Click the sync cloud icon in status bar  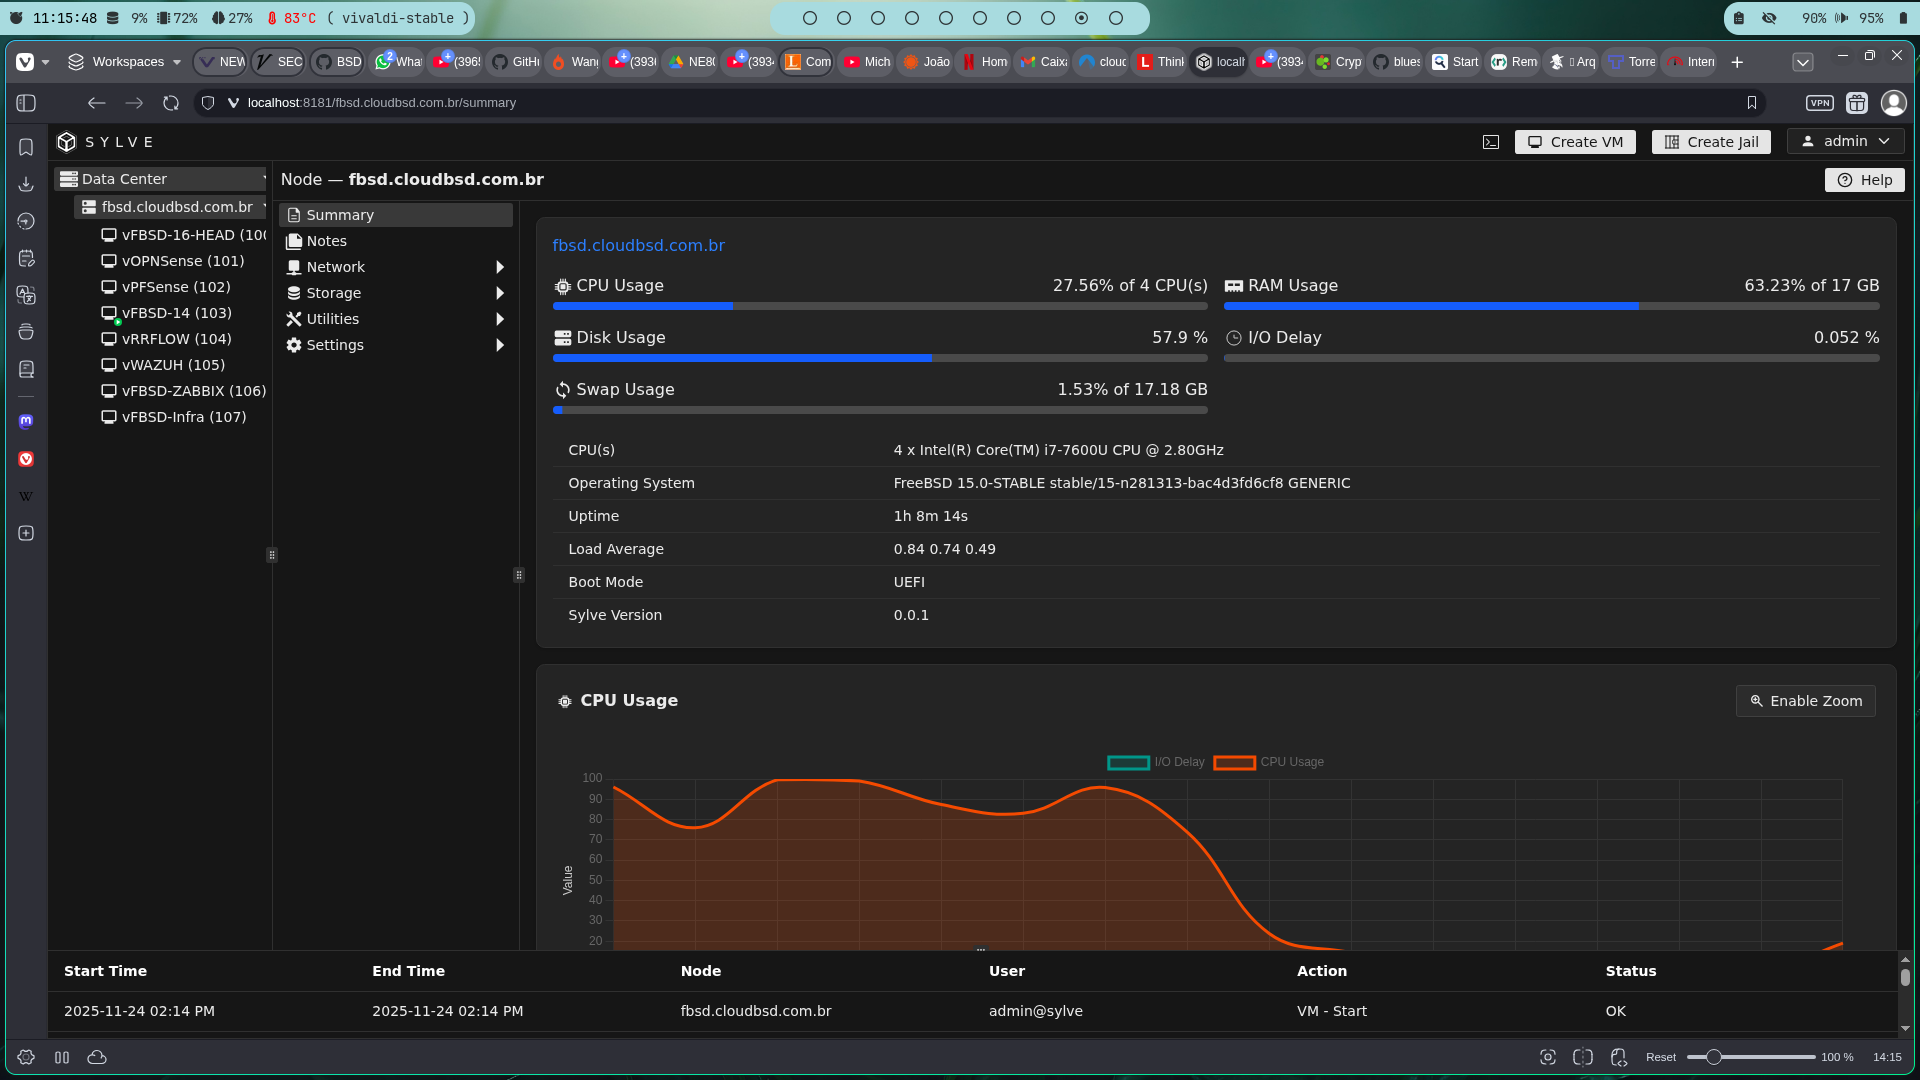[x=97, y=1057]
